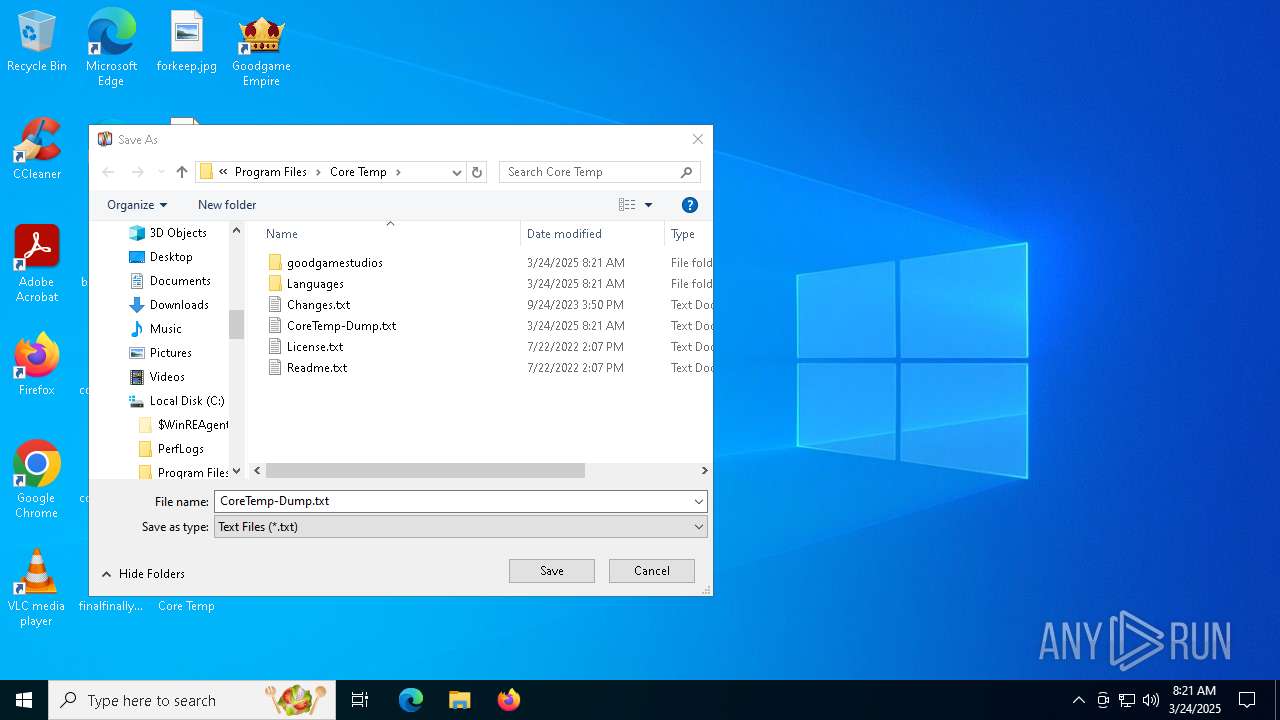The width and height of the screenshot is (1280, 720).
Task: Expand address bar path history dropdown
Action: [x=457, y=172]
